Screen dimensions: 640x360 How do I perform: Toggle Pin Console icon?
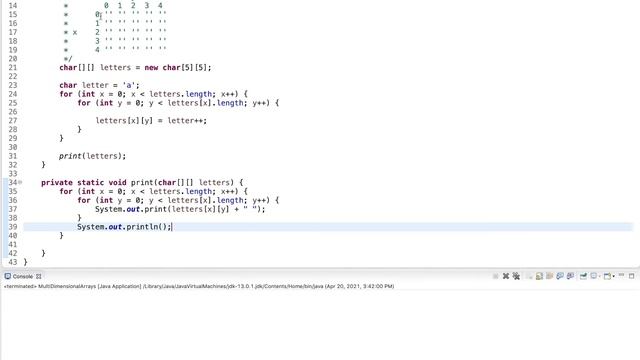pyautogui.click(x=583, y=276)
